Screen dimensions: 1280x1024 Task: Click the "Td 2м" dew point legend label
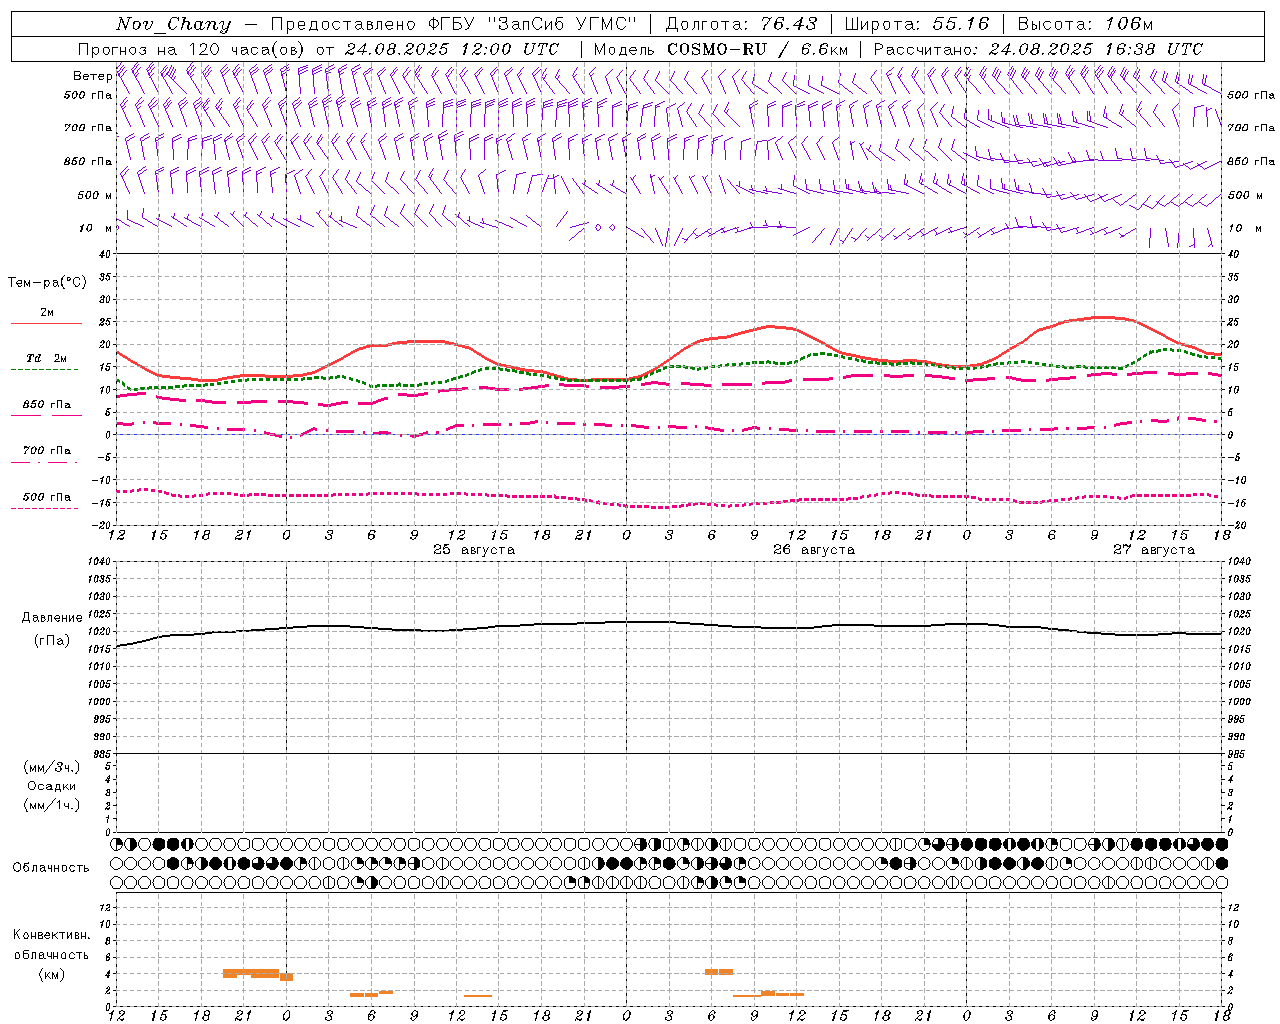coord(46,358)
